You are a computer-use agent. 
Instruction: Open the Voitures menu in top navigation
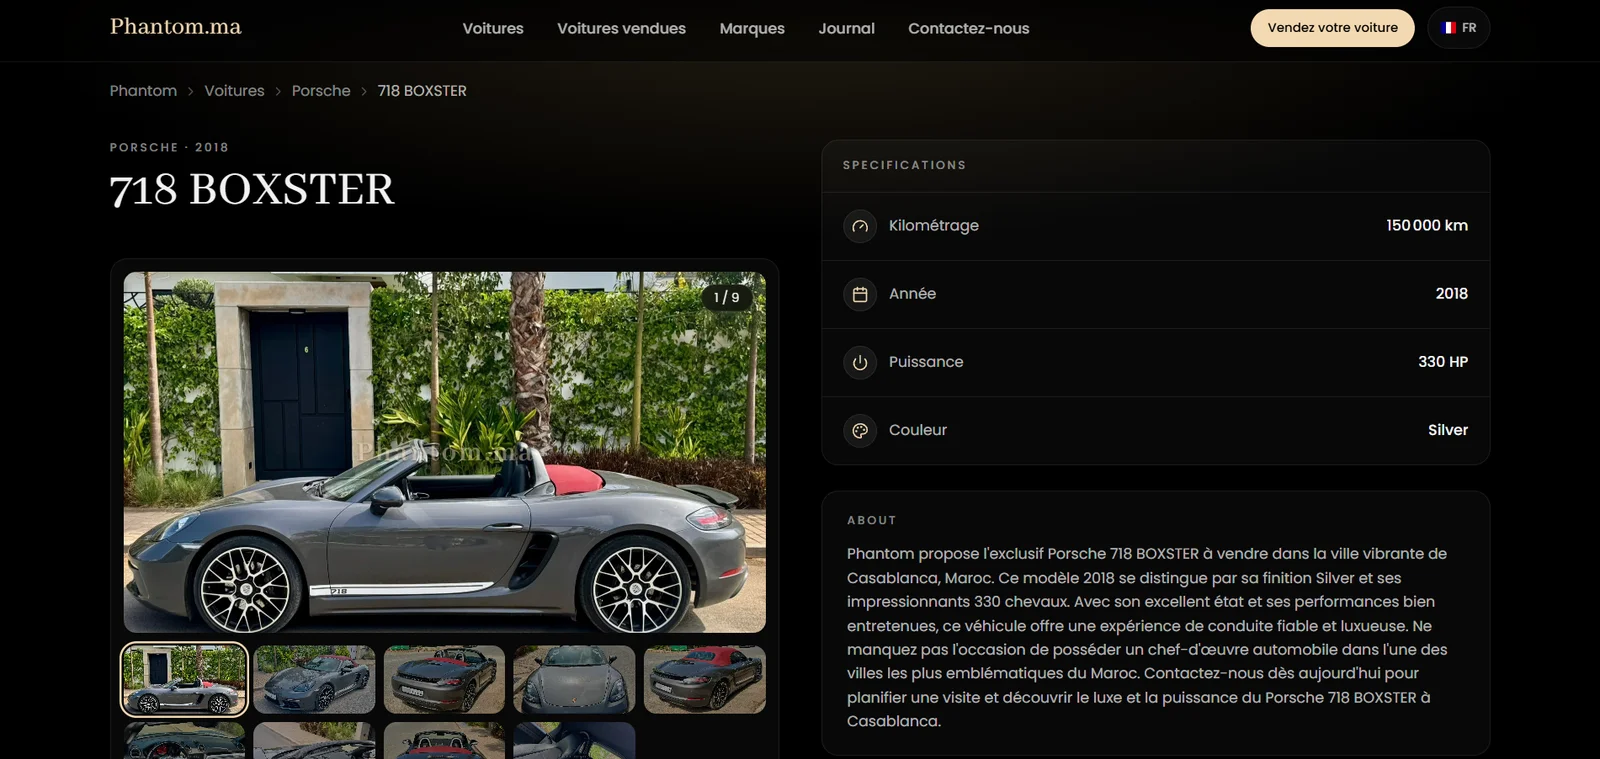493,28
